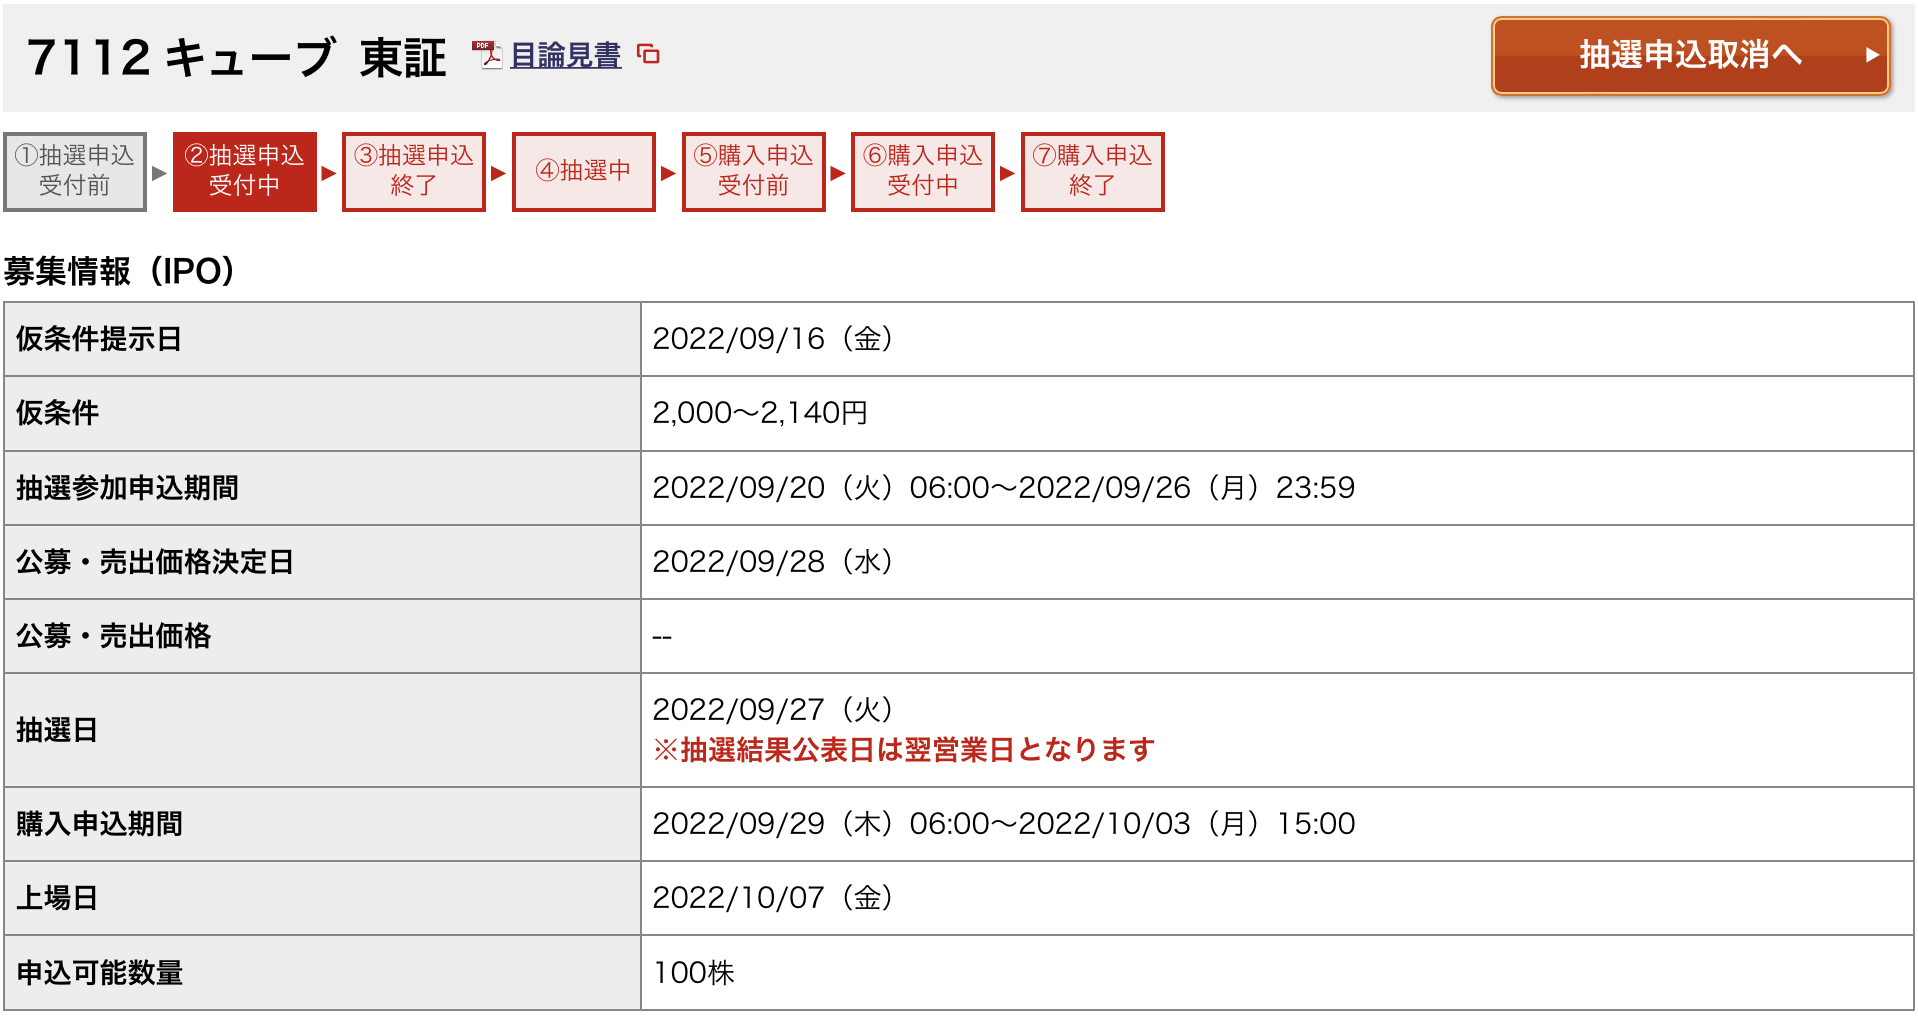Click the new-window icon after 目論見書
Screen dimensions: 1918x1016
pos(649,55)
